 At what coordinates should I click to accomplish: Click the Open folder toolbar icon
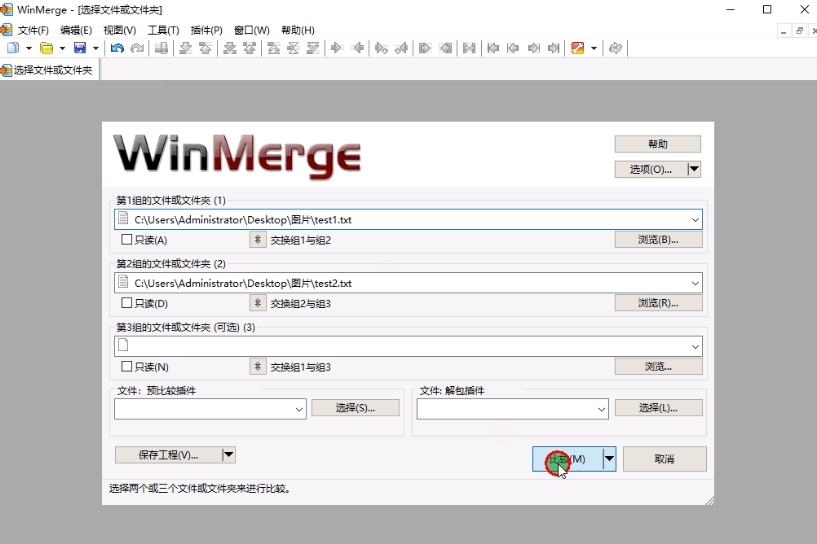coord(46,48)
